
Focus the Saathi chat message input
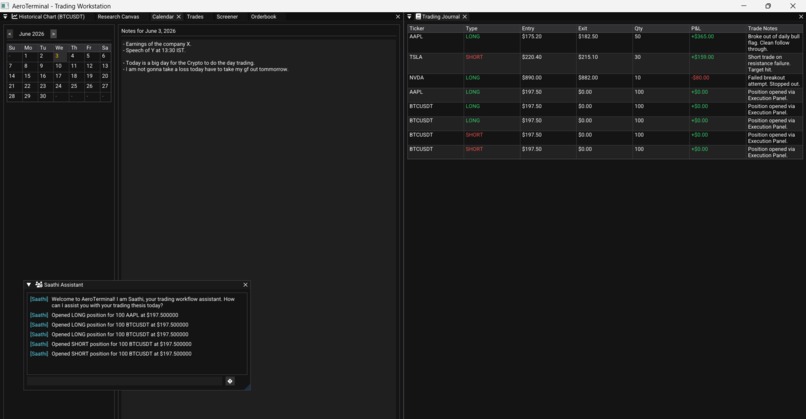click(x=125, y=381)
